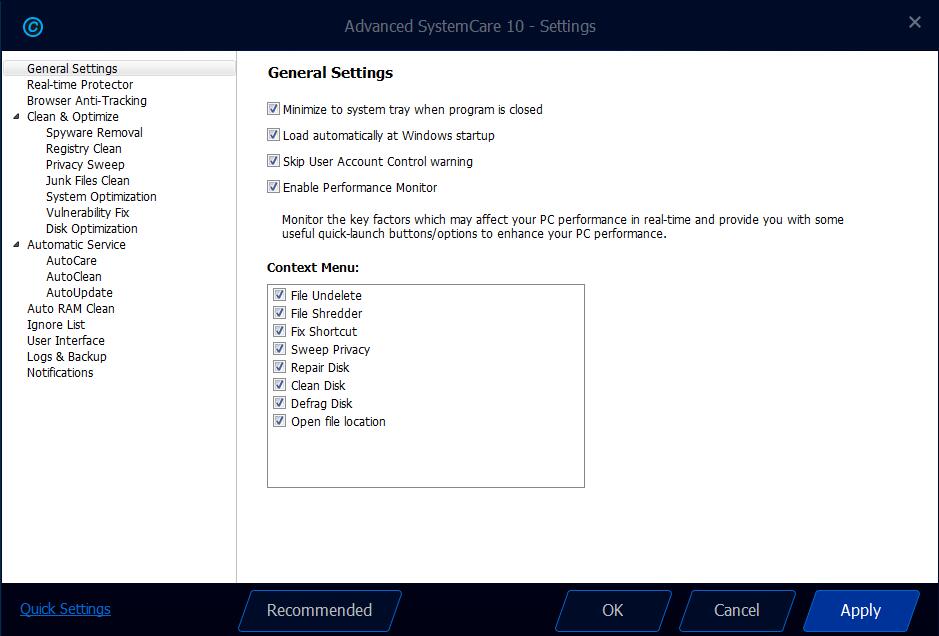The height and width of the screenshot is (636, 939).
Task: Toggle Minimize to system tray checkbox
Action: coord(273,109)
